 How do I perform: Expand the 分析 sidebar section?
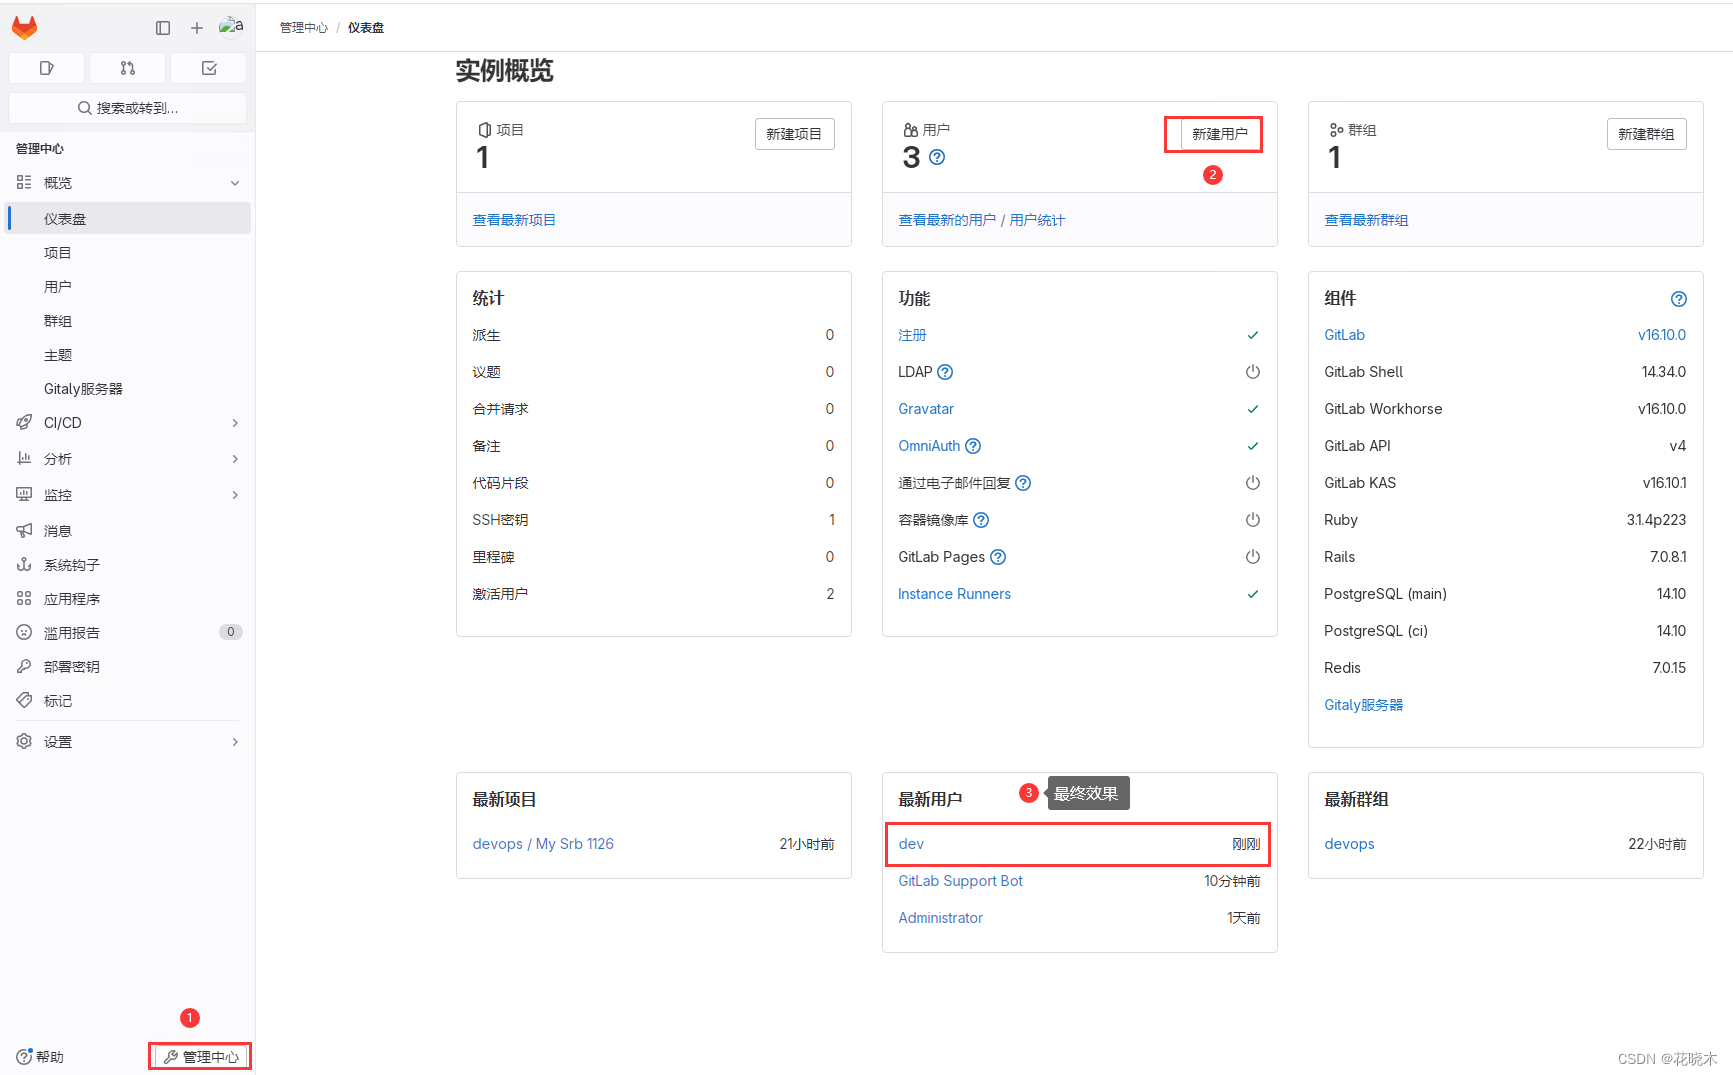(128, 459)
